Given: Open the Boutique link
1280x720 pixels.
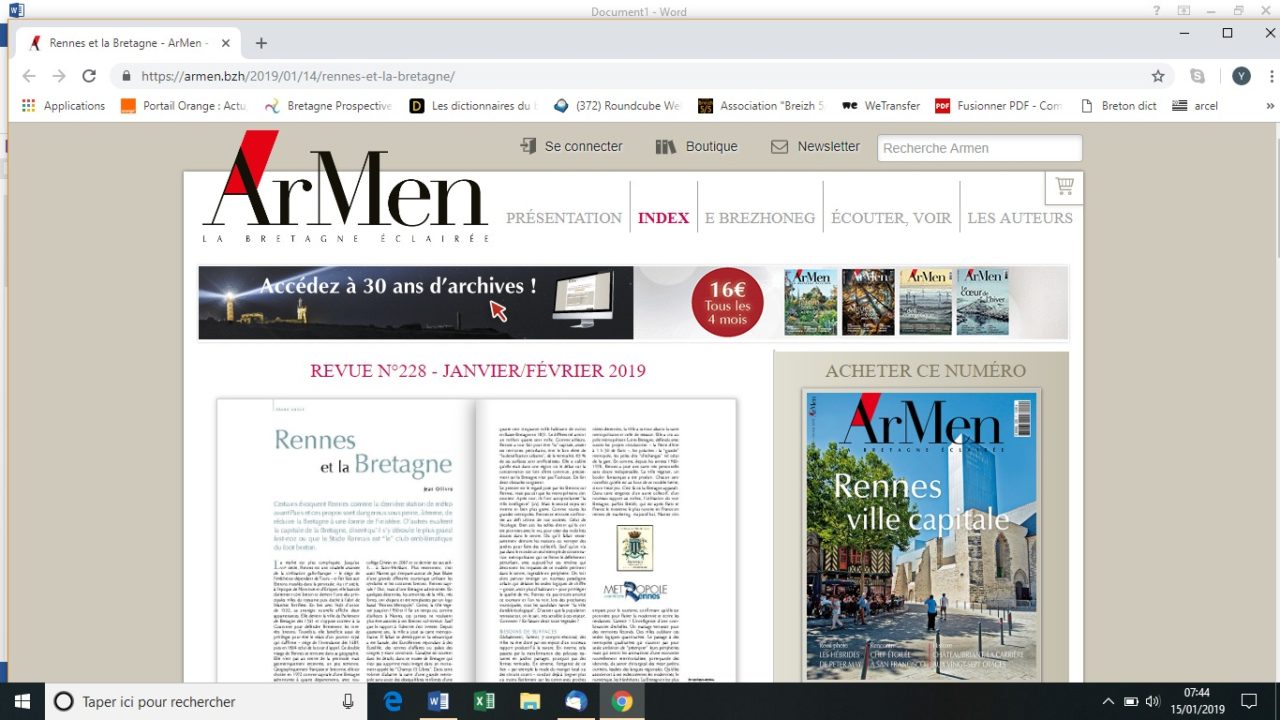Looking at the screenshot, I should click(x=696, y=146).
